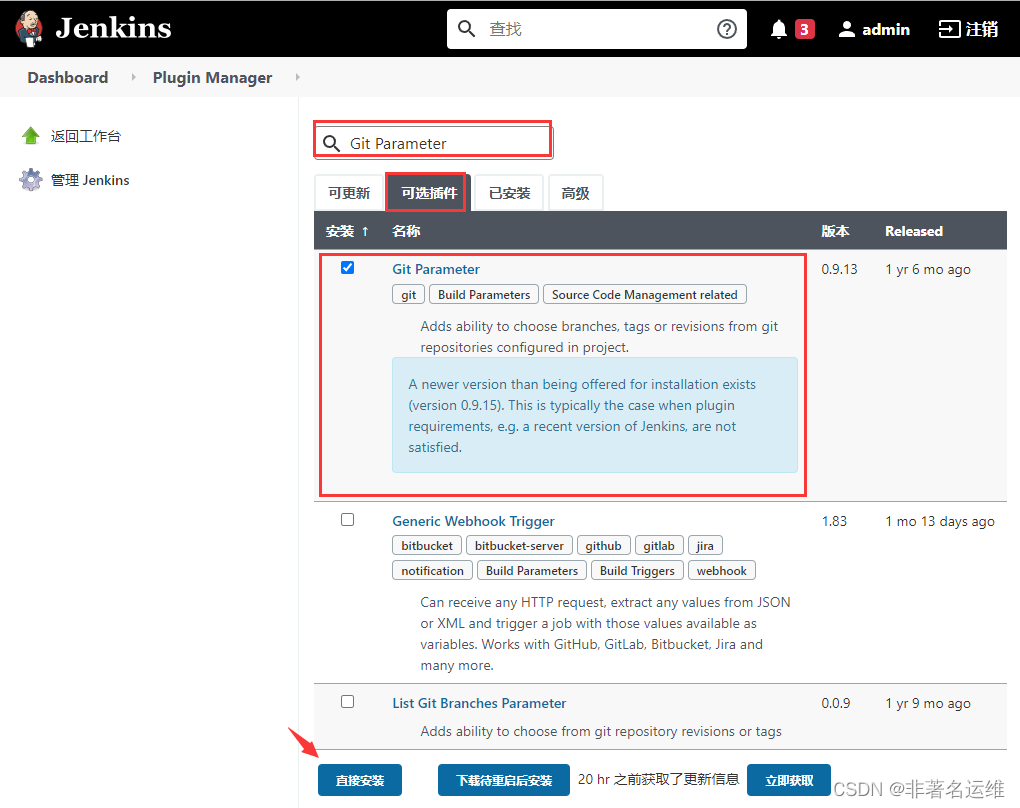This screenshot has height=808, width=1020.
Task: Click the '1 mo 13 days ago' release cell
Action: pos(940,521)
